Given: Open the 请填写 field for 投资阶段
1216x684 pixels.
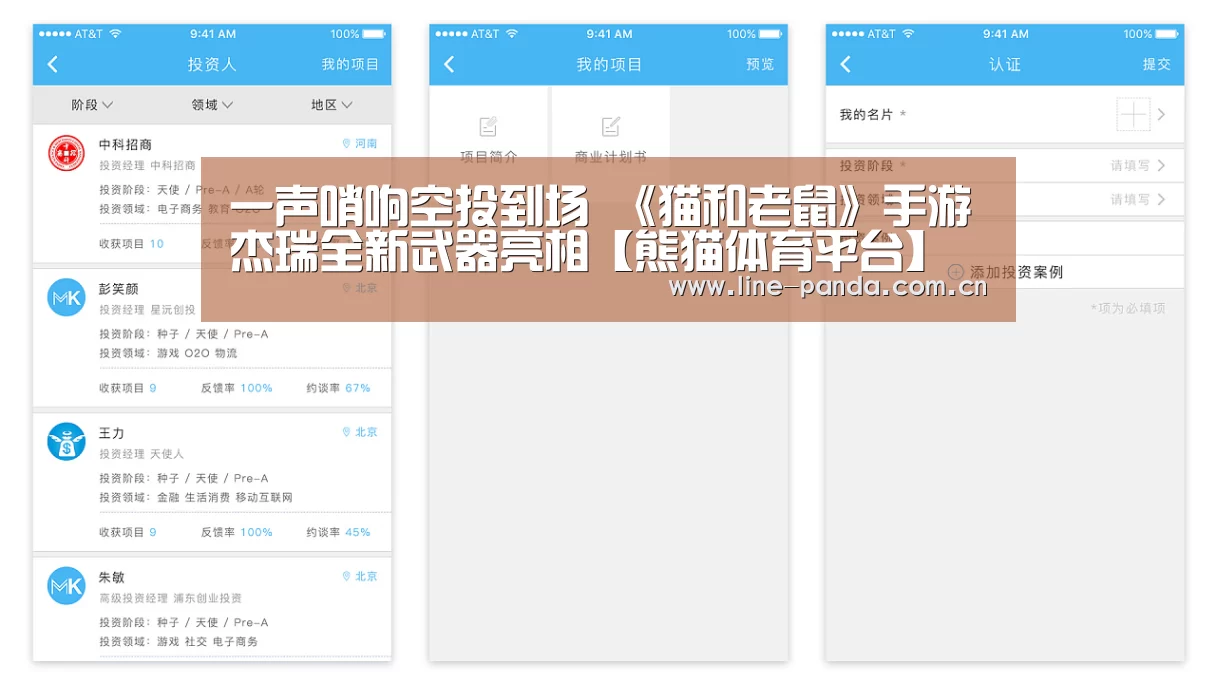Looking at the screenshot, I should point(1130,166).
